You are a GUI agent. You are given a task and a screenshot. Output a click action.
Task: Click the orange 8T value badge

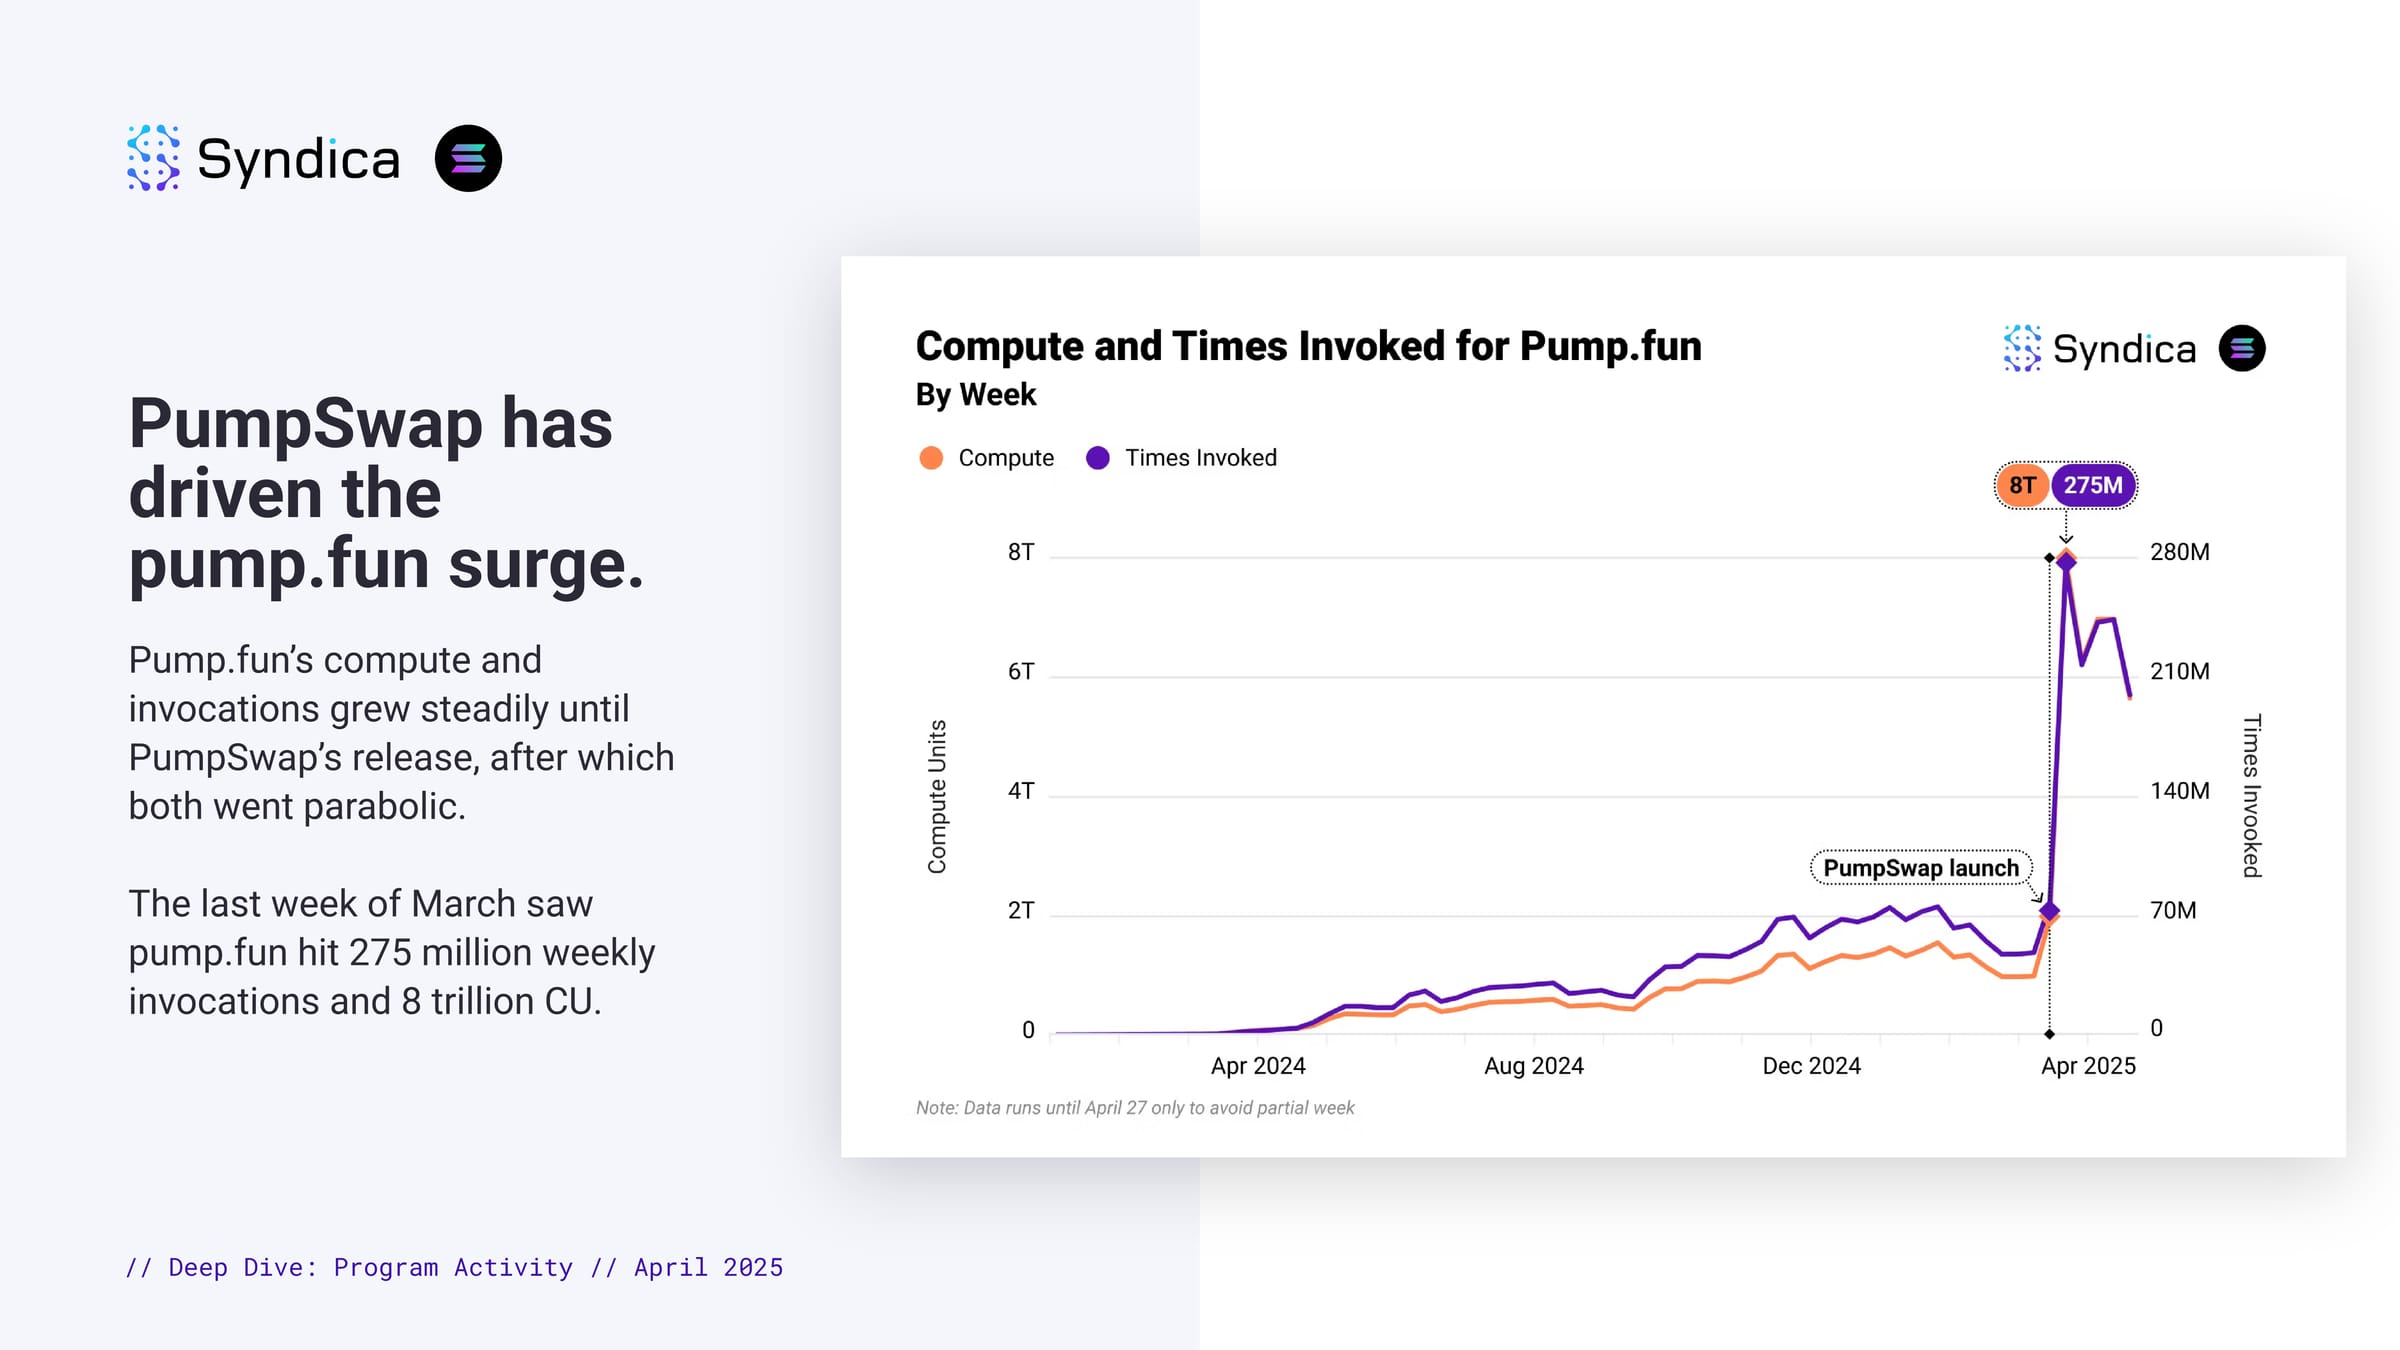(x=2022, y=485)
